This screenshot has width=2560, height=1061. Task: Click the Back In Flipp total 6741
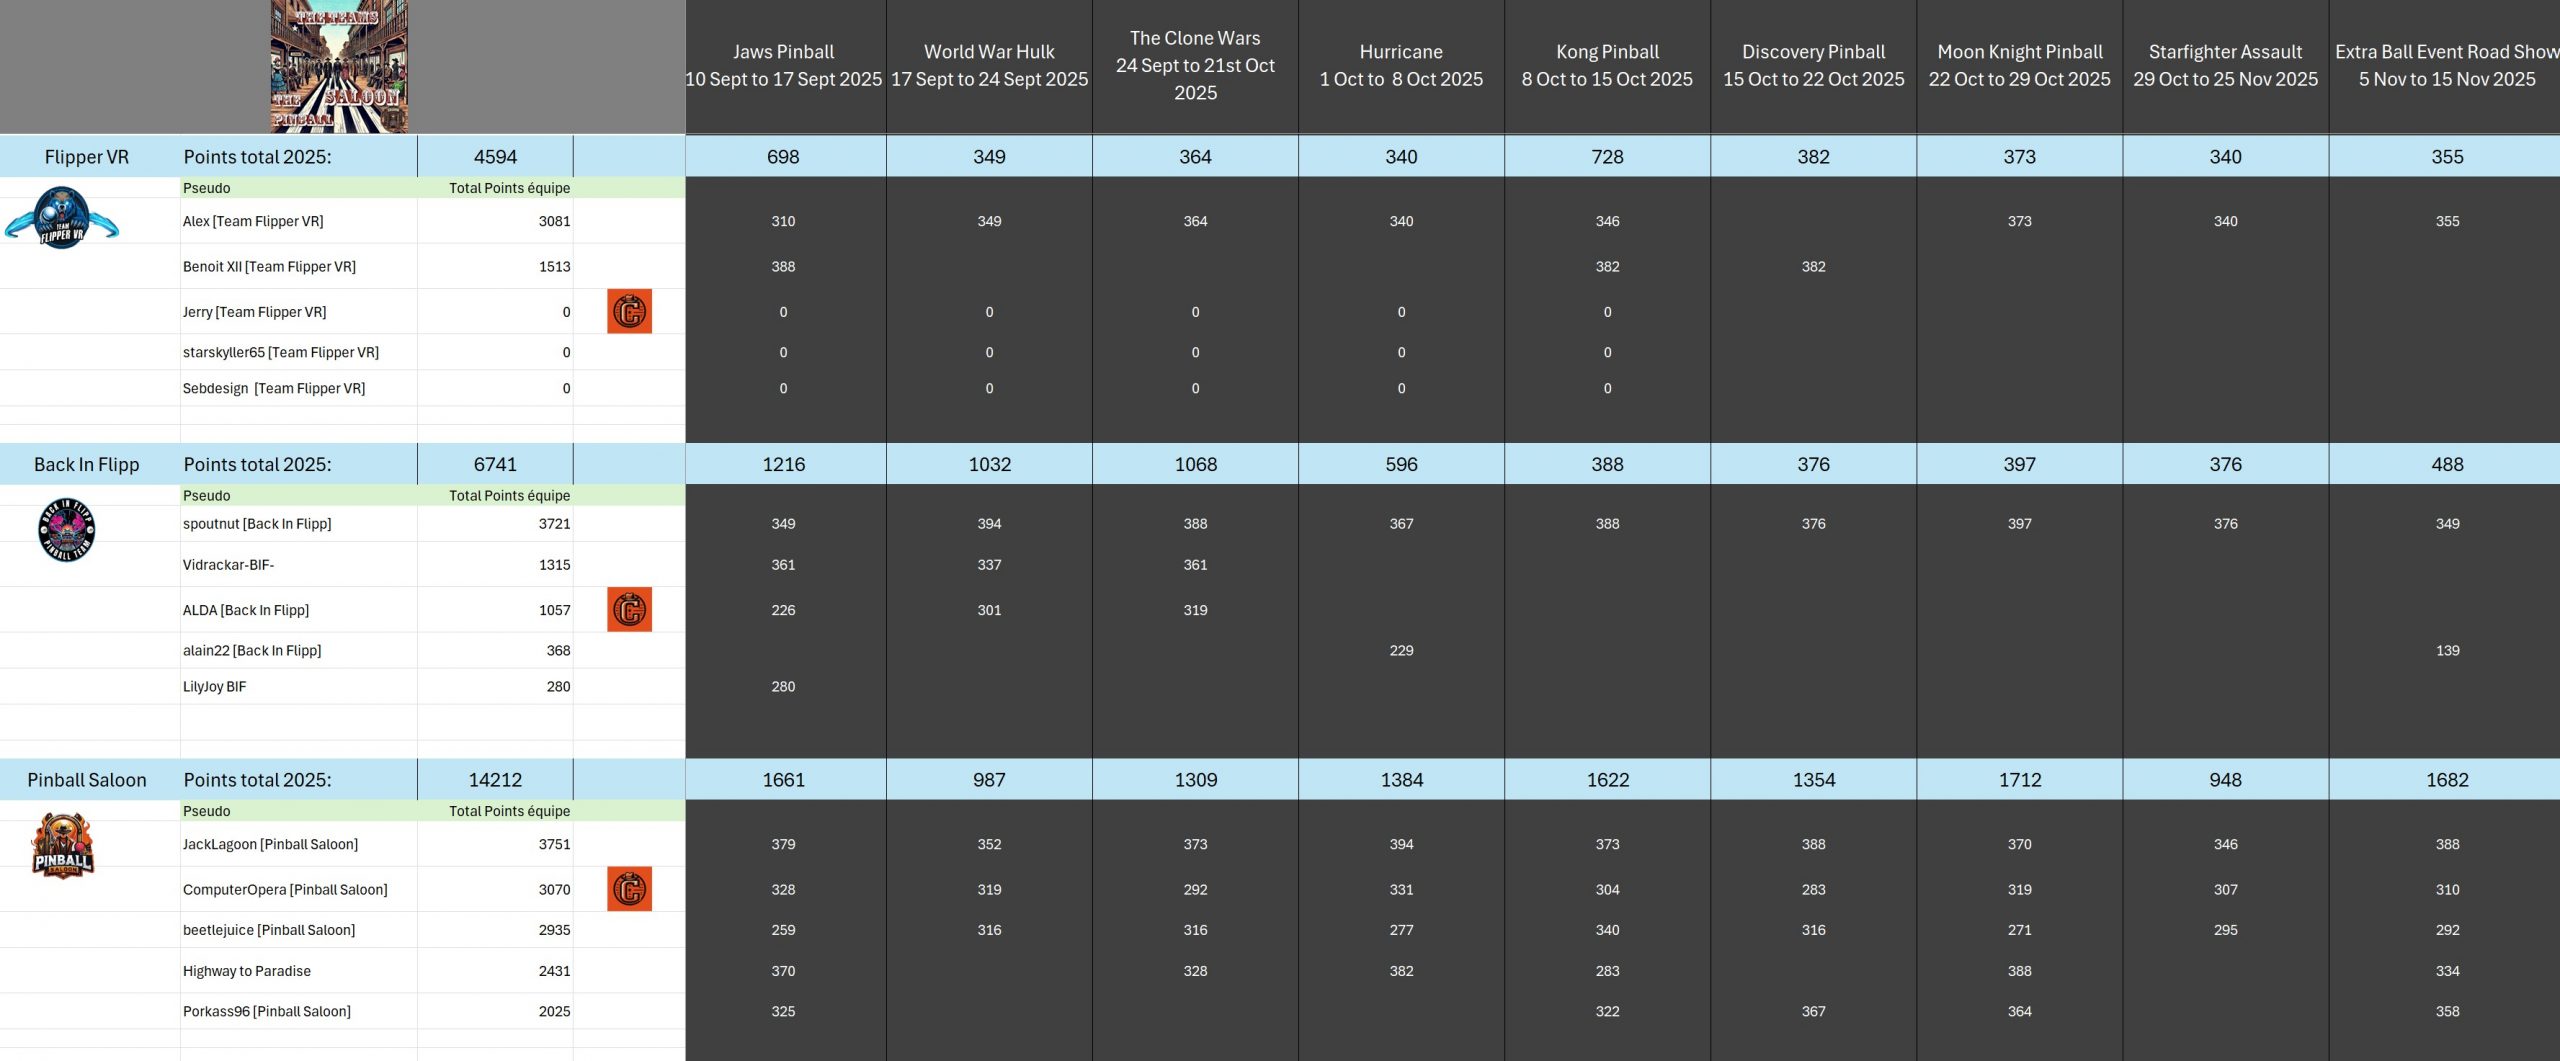click(495, 464)
